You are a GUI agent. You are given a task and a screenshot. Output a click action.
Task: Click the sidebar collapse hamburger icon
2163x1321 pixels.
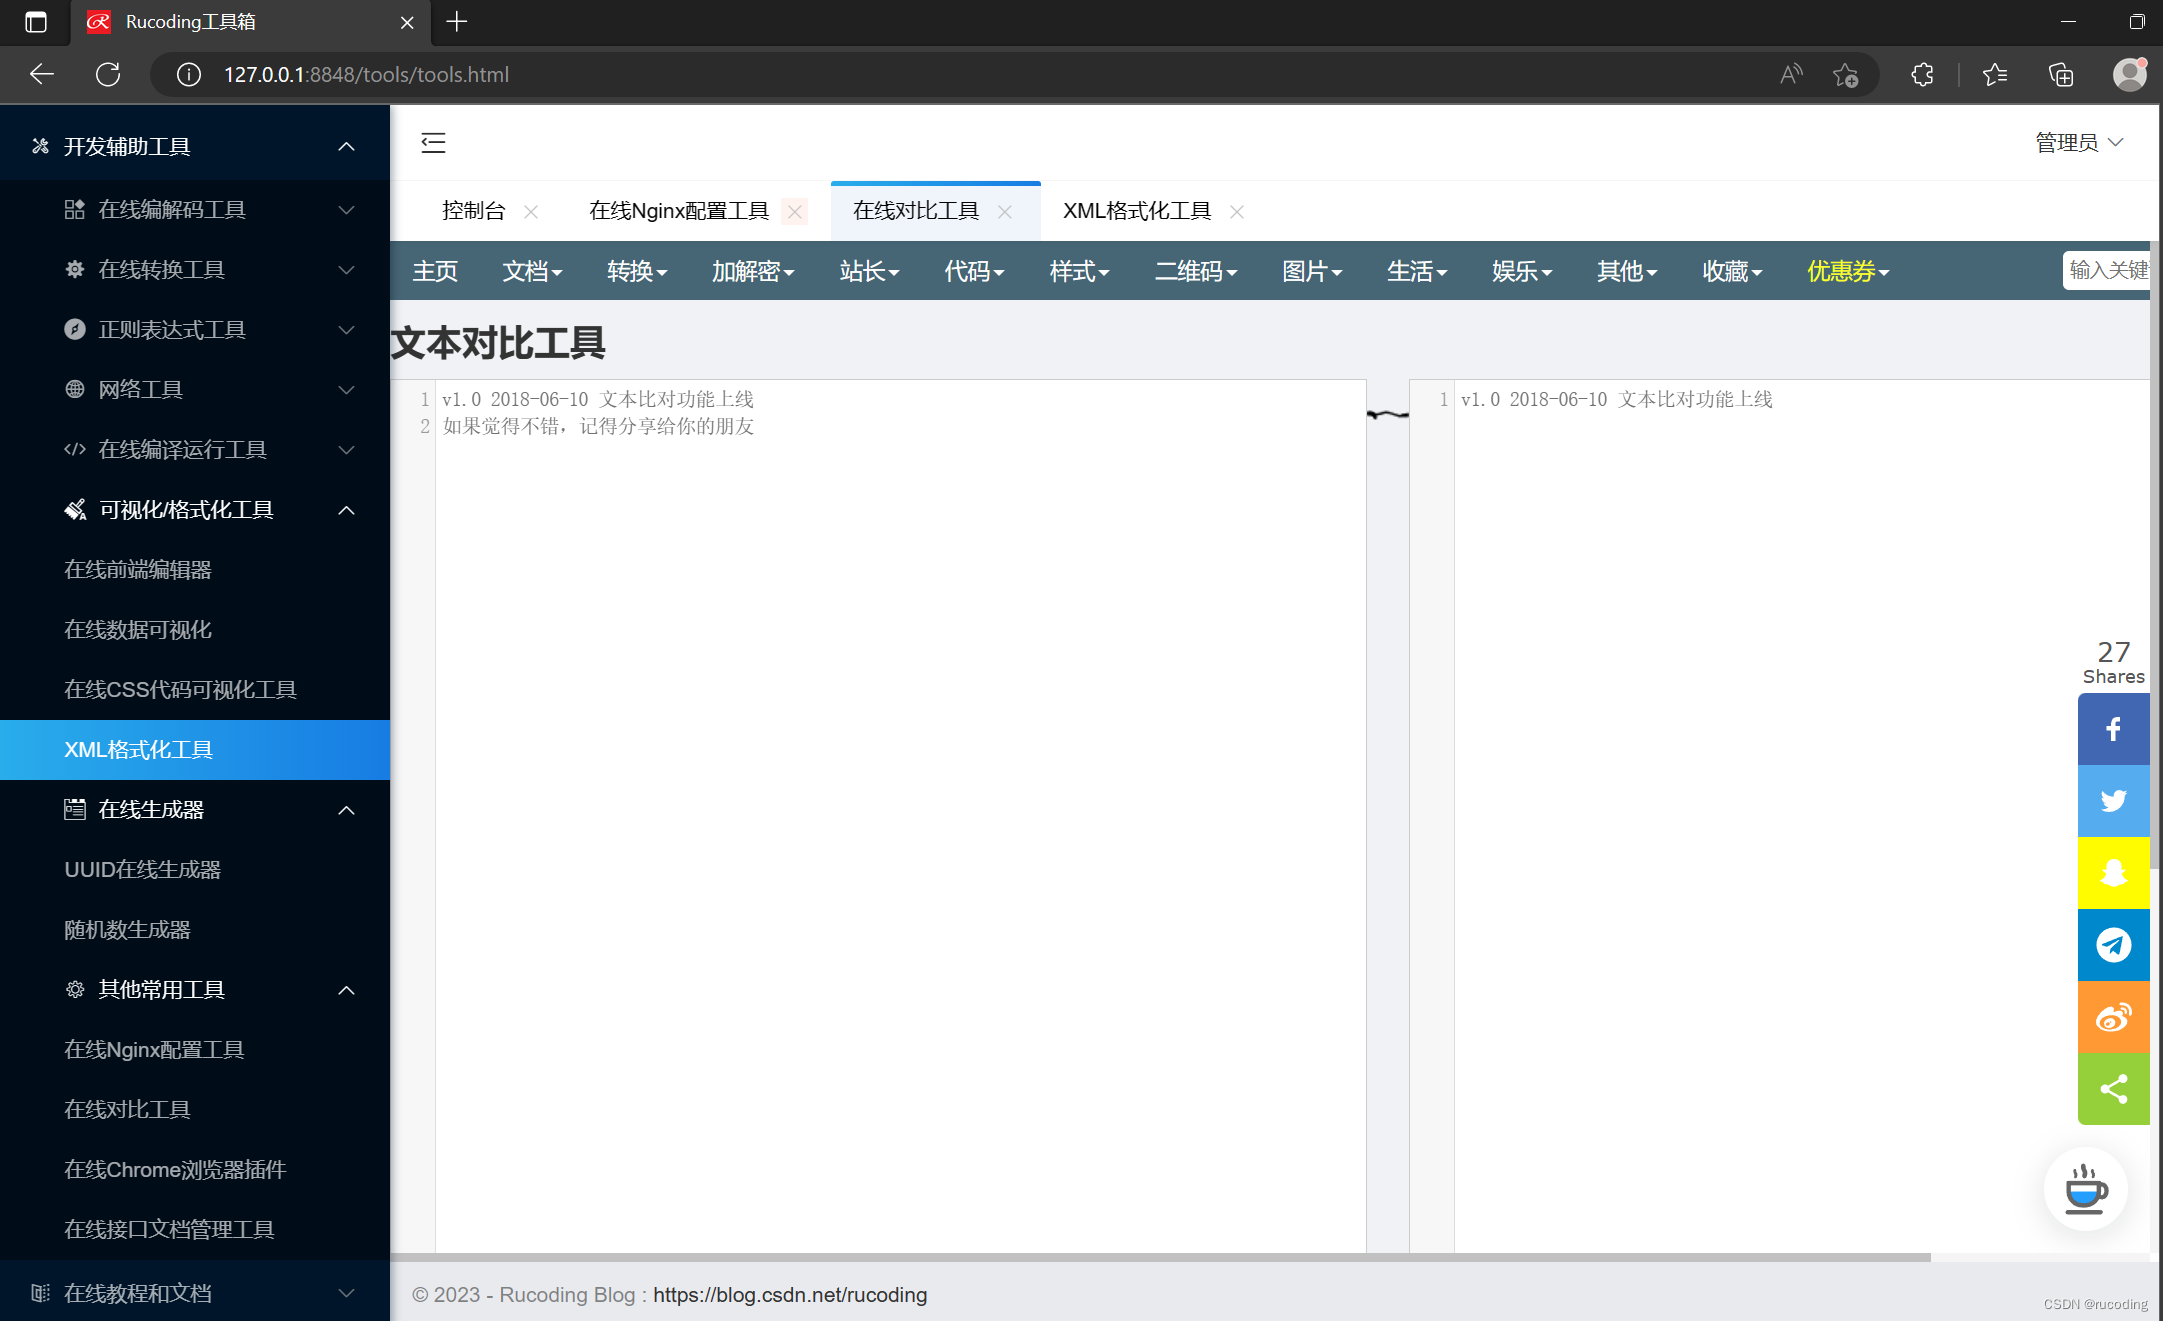click(433, 143)
